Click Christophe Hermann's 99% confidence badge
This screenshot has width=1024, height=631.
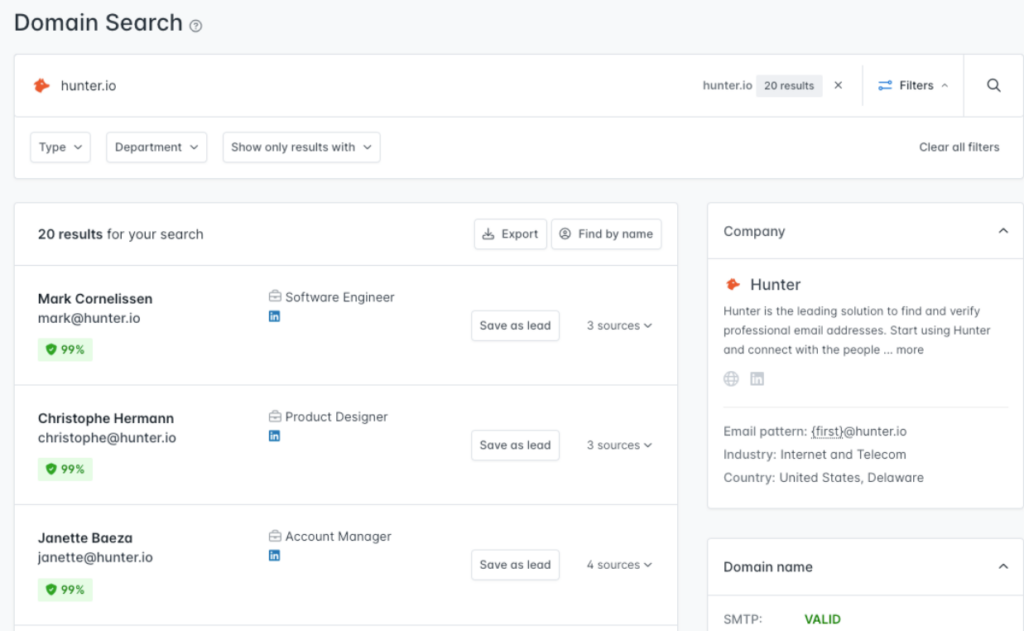(65, 469)
